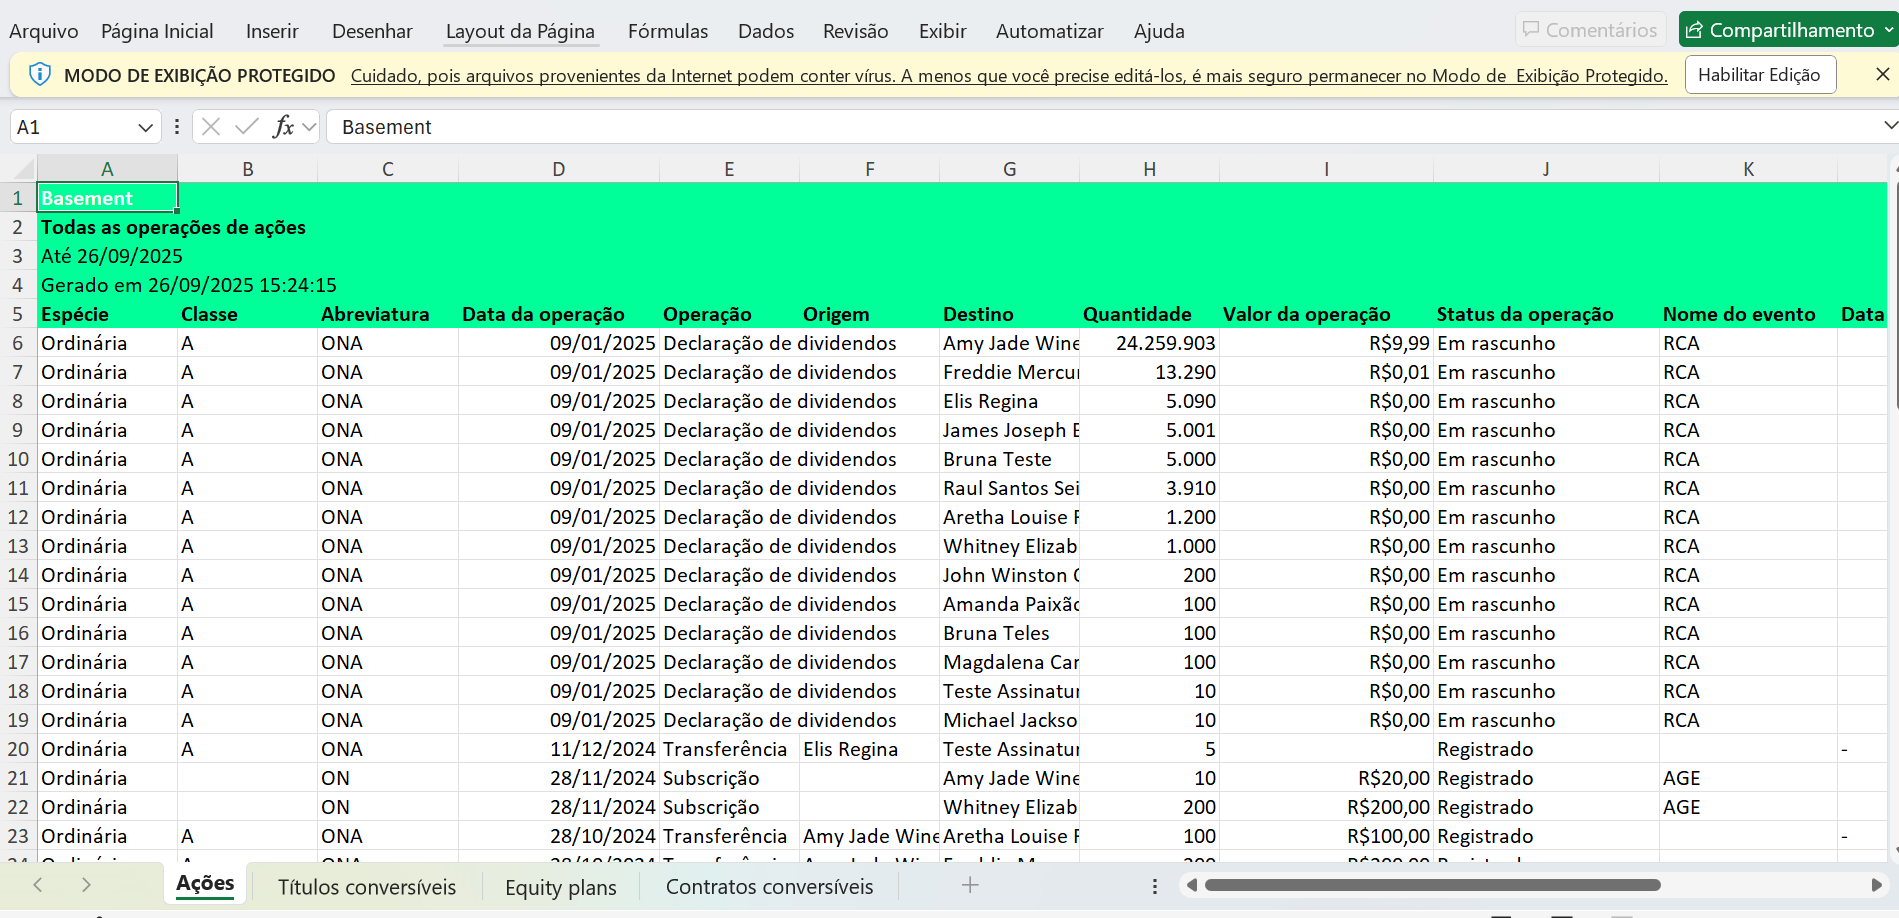Switch to the Equity plans sheet

[x=560, y=887]
